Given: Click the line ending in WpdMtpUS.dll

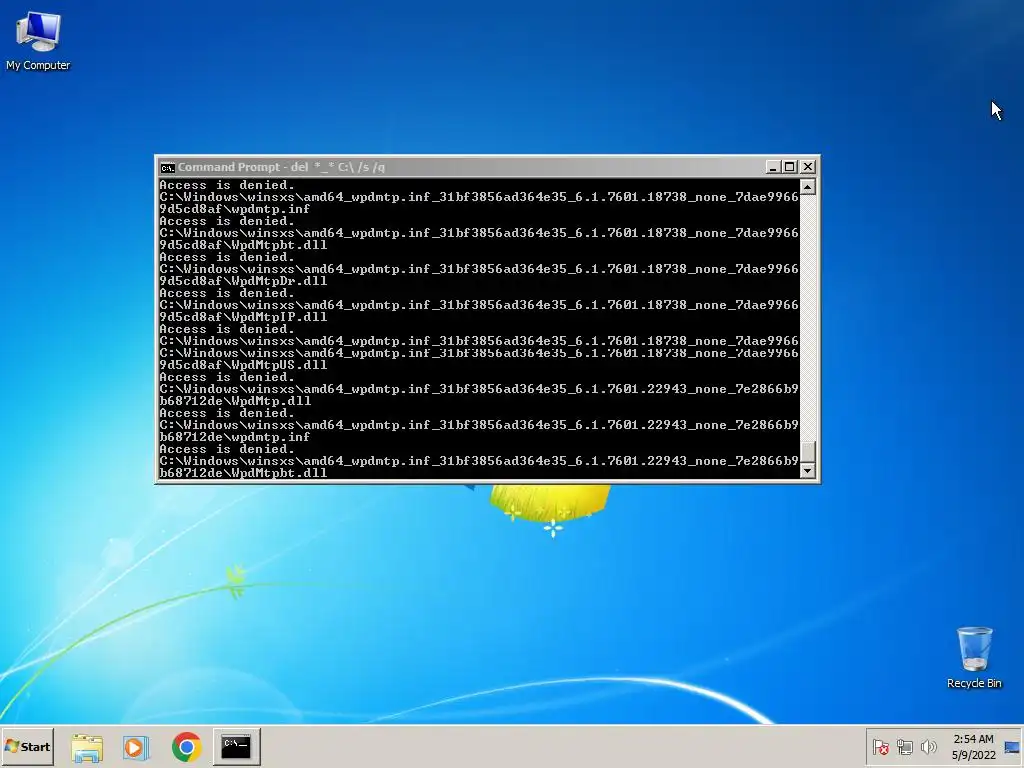Looking at the screenshot, I should [x=243, y=365].
